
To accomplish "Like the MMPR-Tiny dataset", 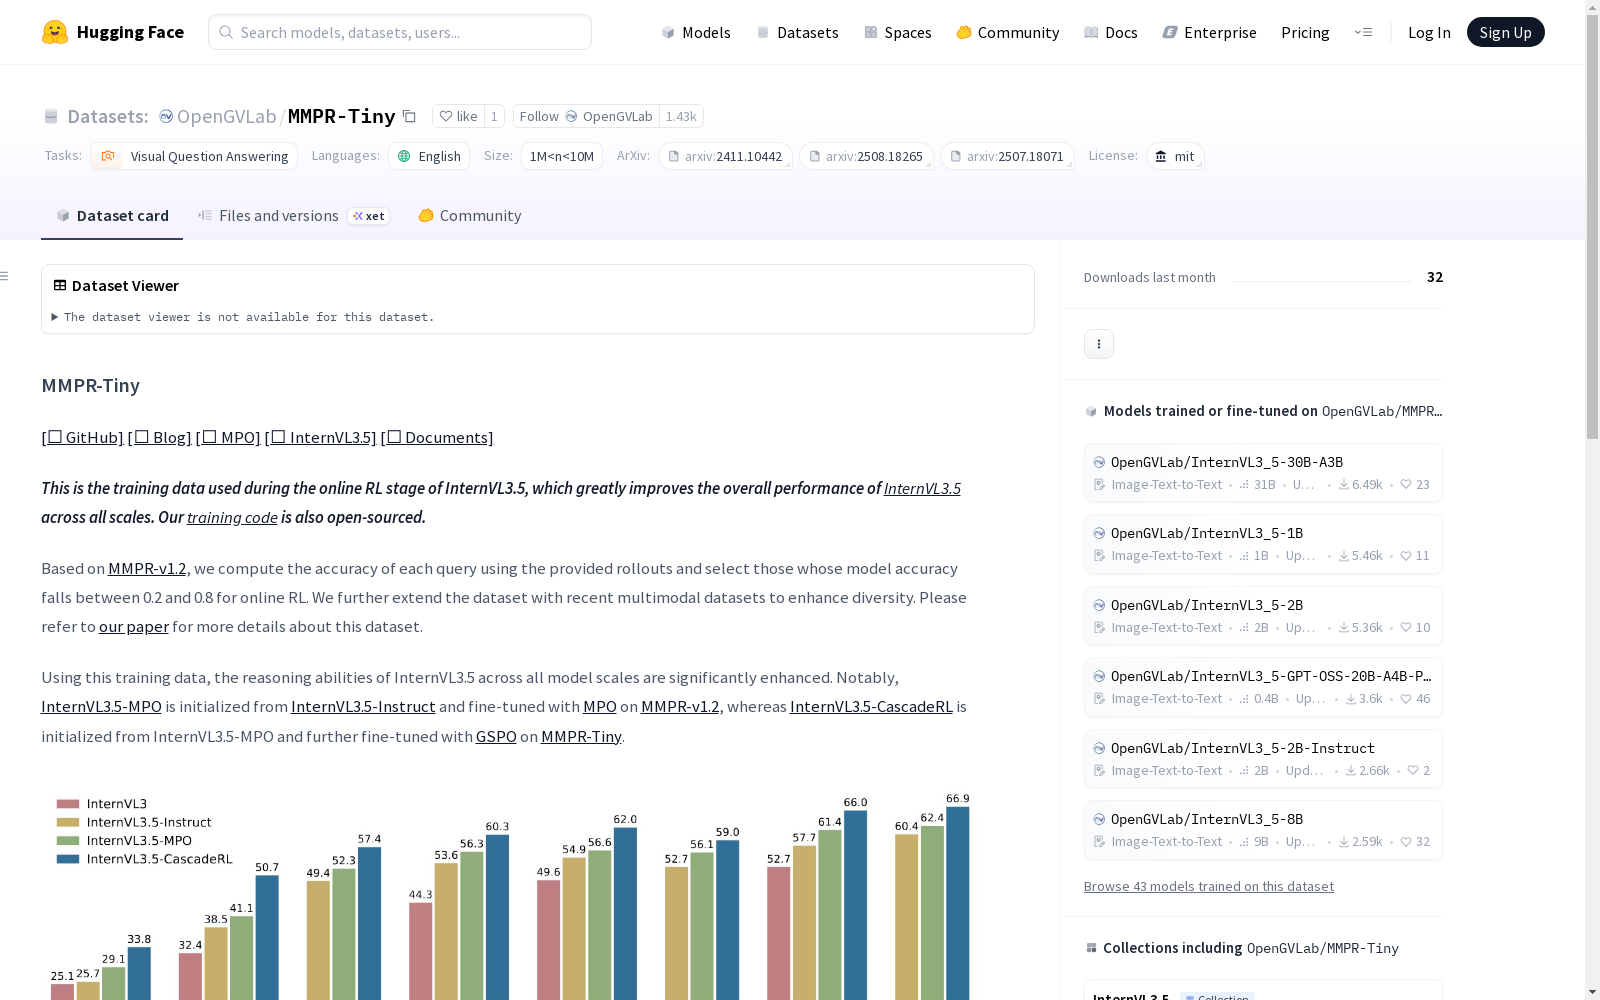I will (458, 116).
